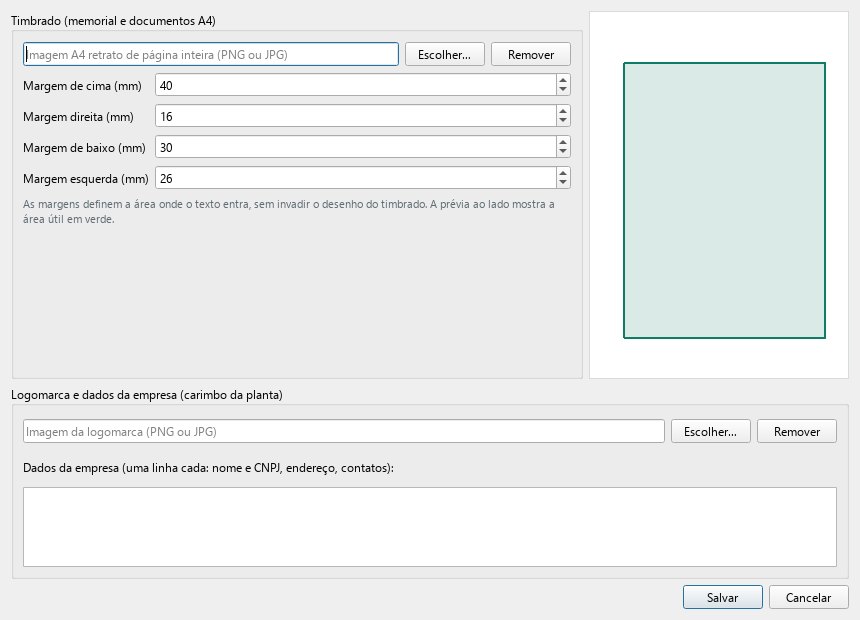Image resolution: width=860 pixels, height=620 pixels.
Task: Click the Margem direita (mm) label
Action: (x=78, y=117)
